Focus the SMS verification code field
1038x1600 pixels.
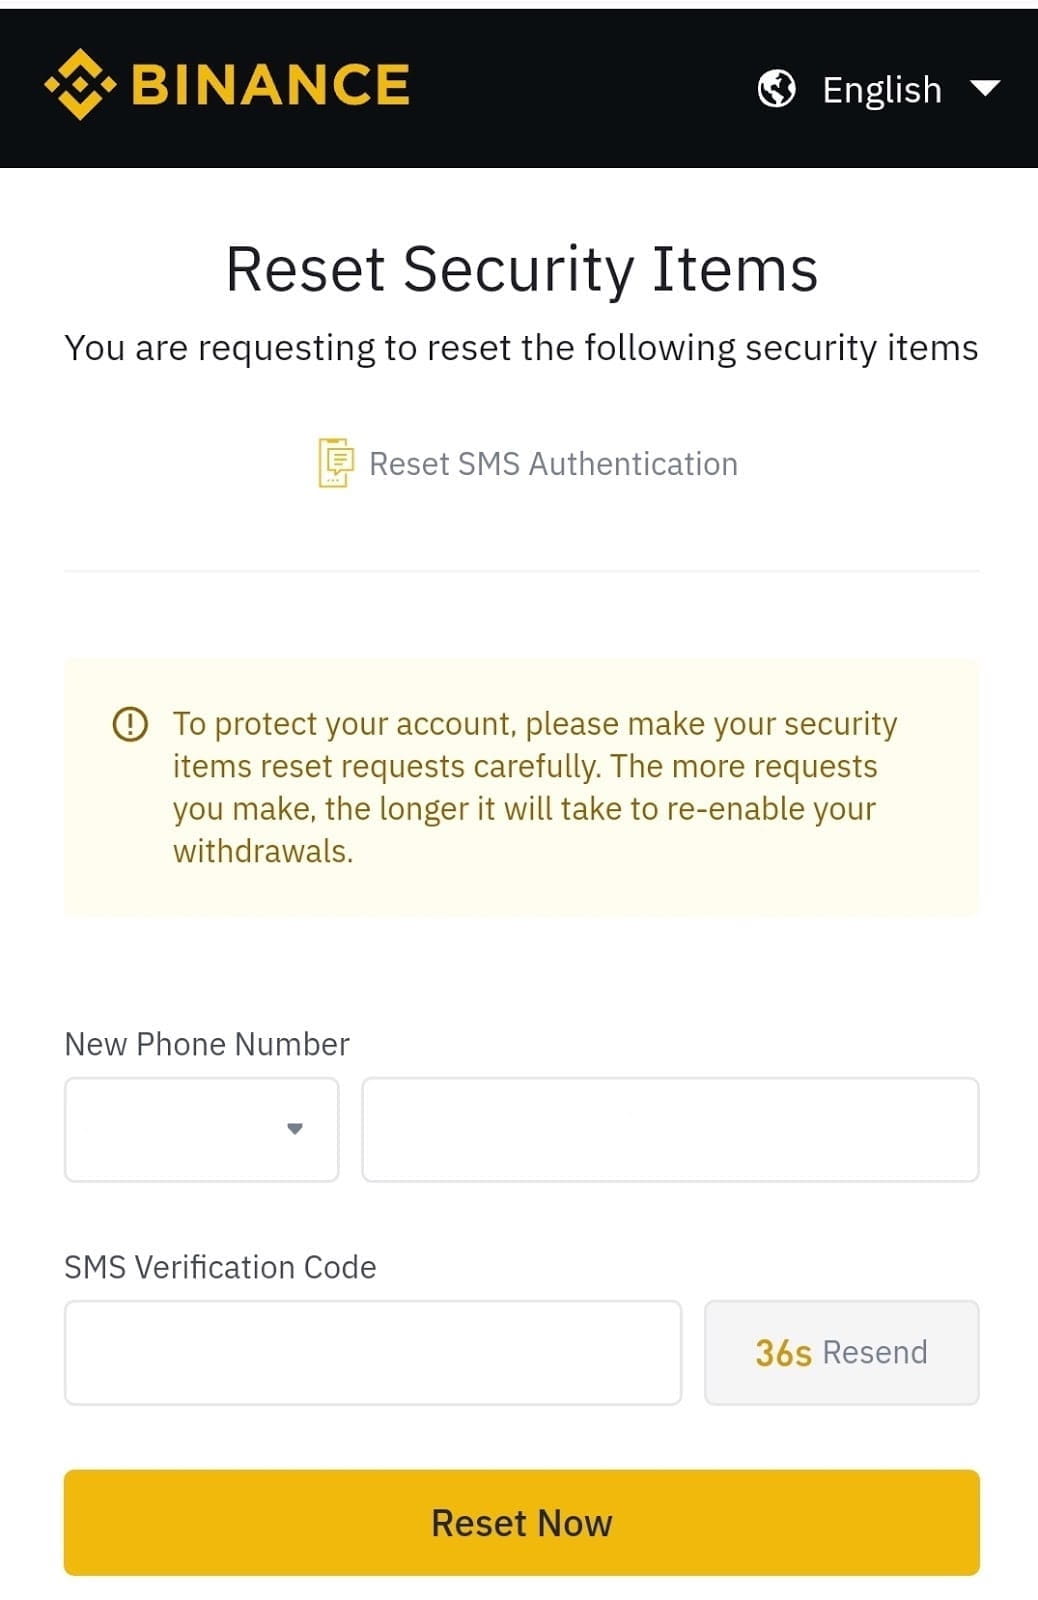click(x=372, y=1352)
